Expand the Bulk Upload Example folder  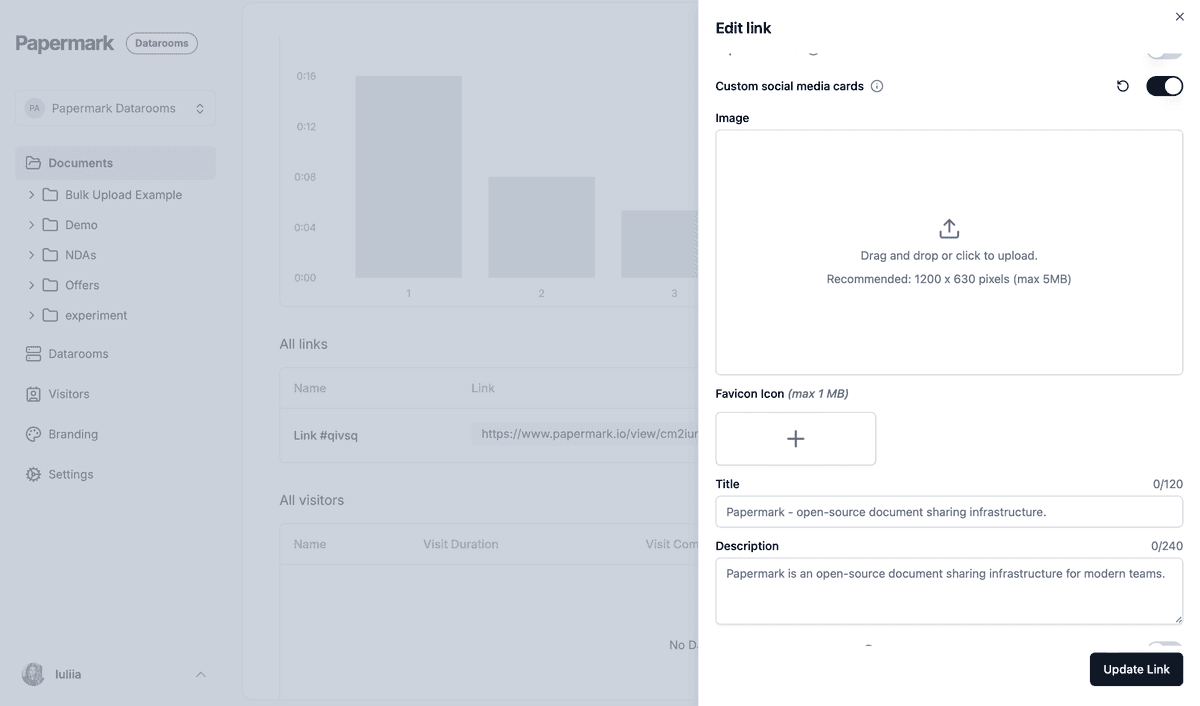tap(31, 195)
